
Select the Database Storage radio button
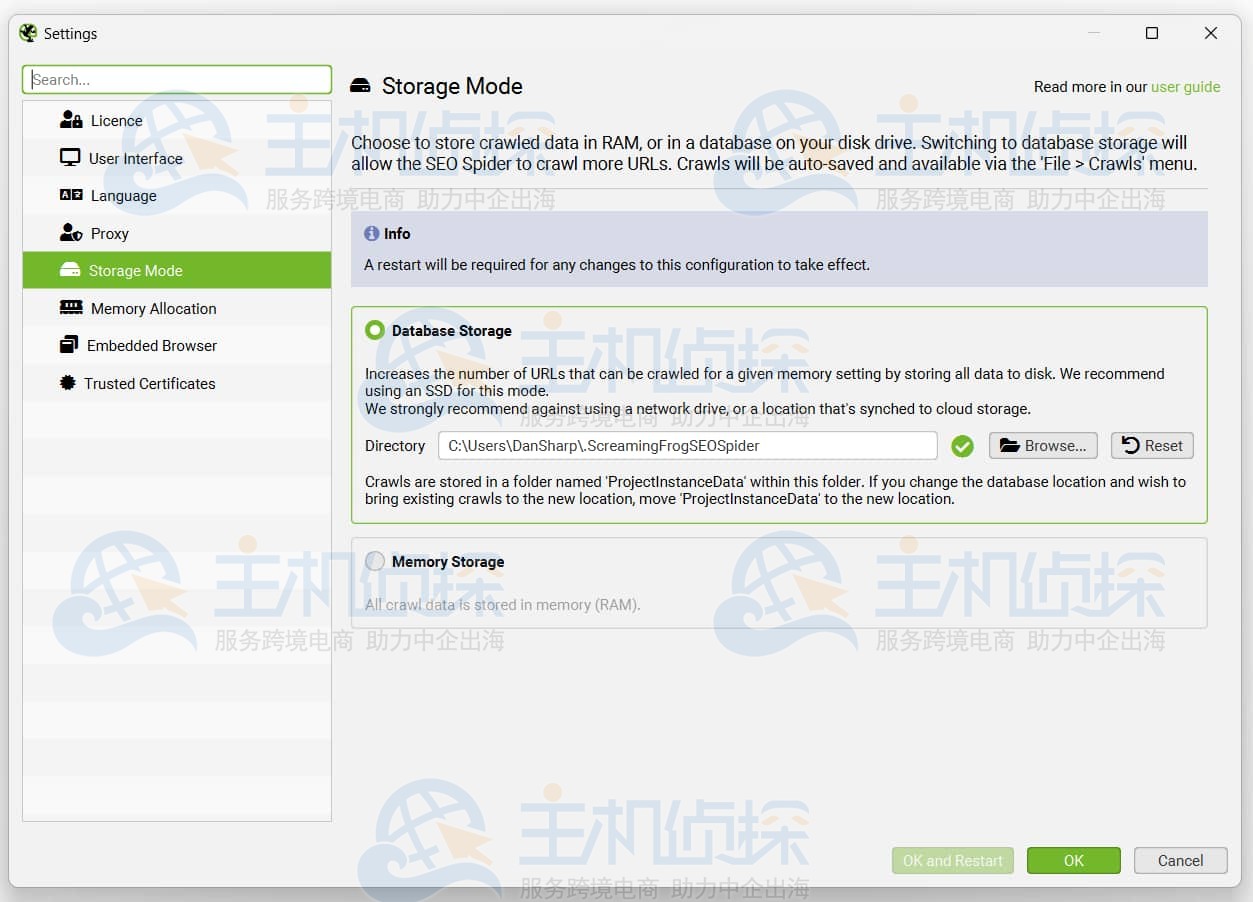point(375,330)
